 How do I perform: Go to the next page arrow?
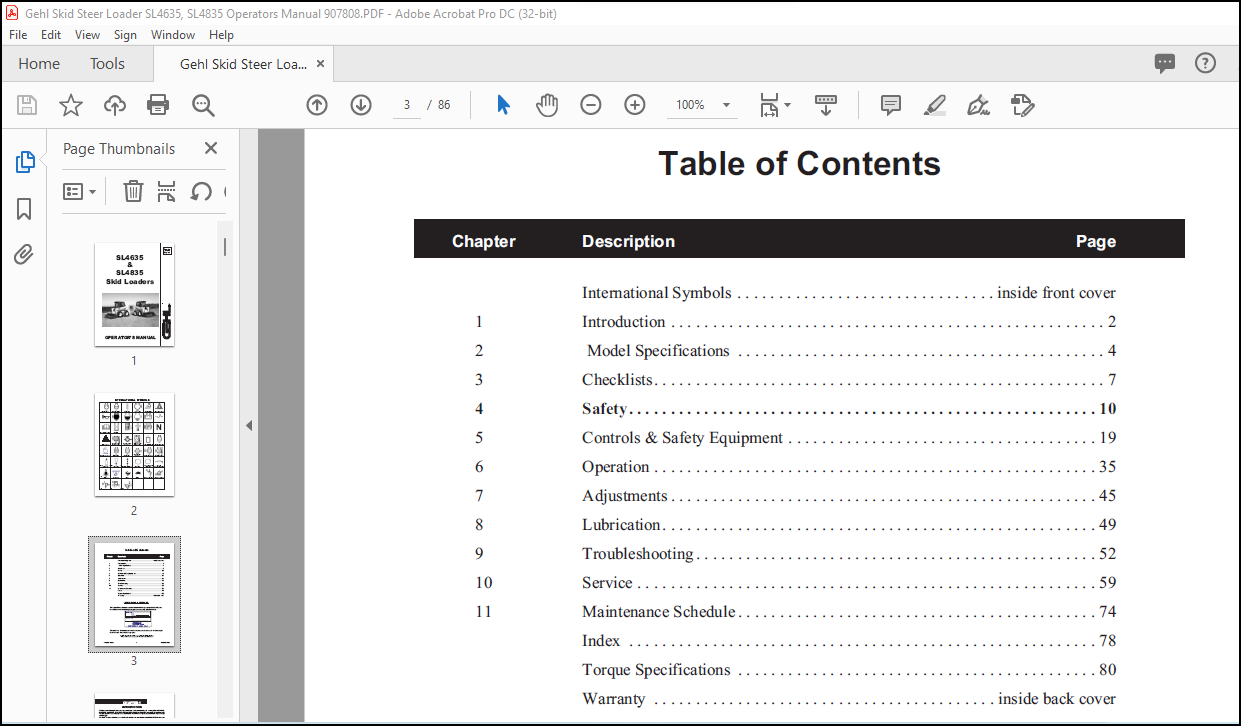(x=361, y=105)
